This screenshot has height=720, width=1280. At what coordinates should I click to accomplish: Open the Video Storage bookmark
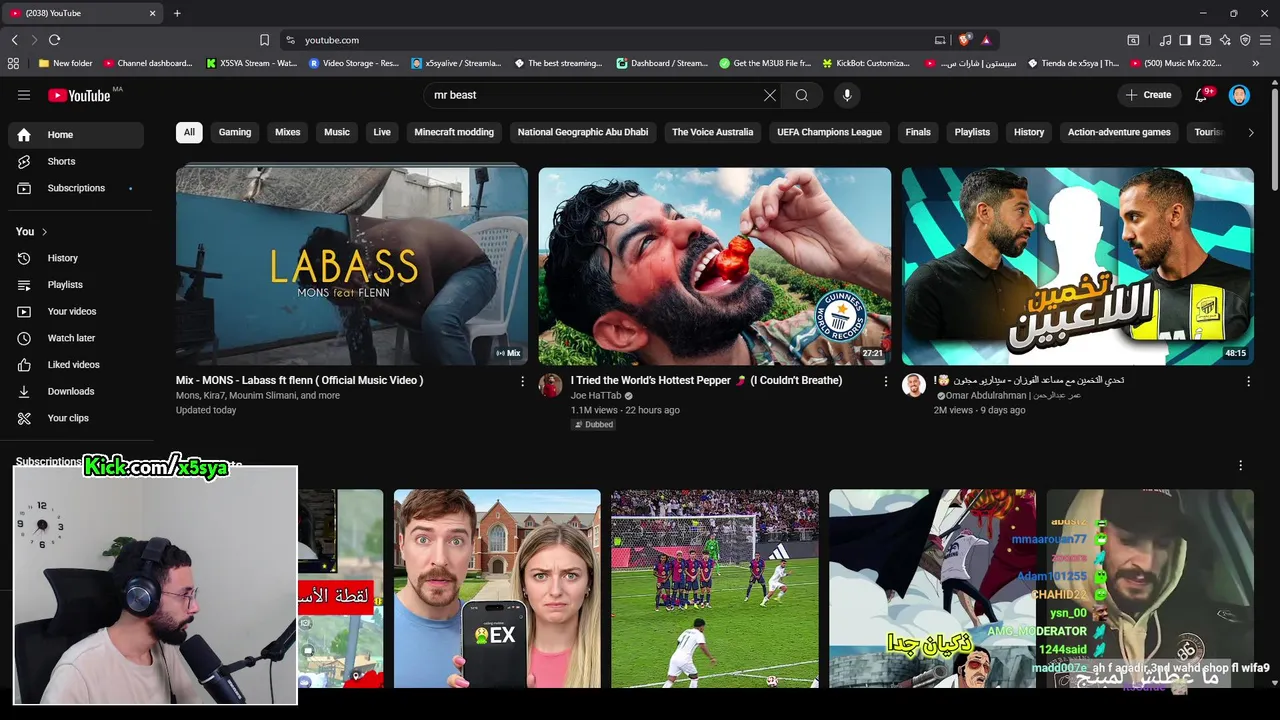[x=354, y=63]
